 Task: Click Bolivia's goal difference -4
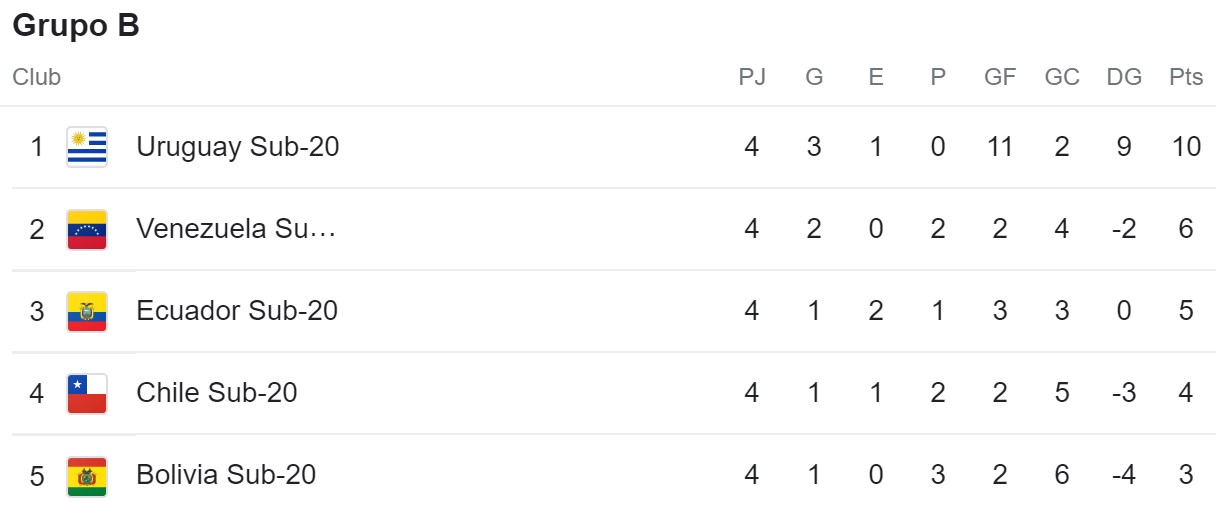[1124, 475]
